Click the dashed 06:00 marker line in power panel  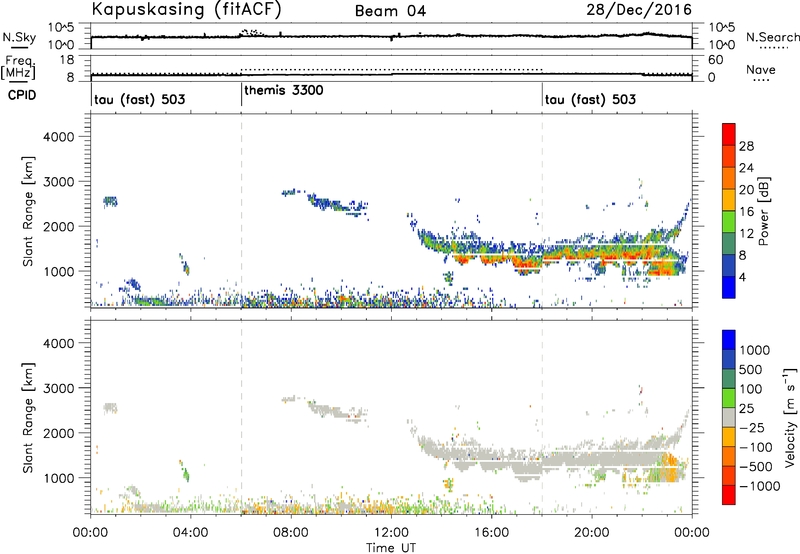pyautogui.click(x=241, y=210)
